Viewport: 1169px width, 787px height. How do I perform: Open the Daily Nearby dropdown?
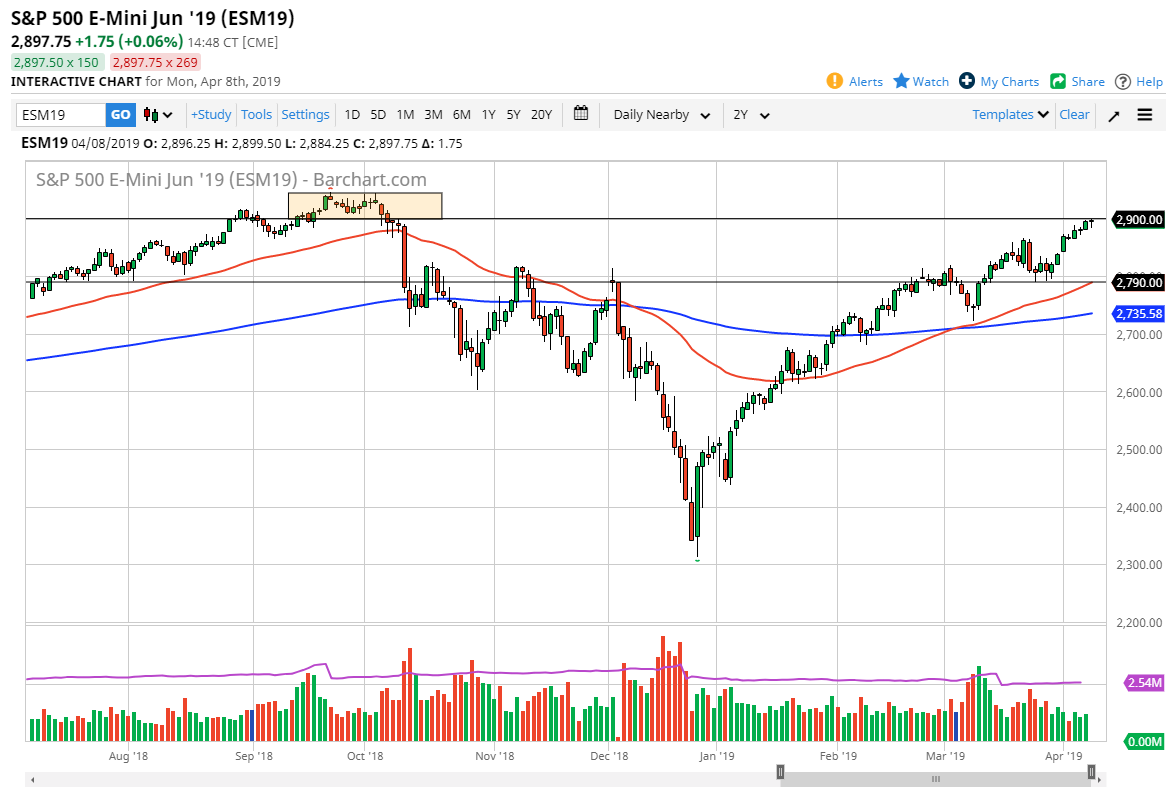pos(660,115)
